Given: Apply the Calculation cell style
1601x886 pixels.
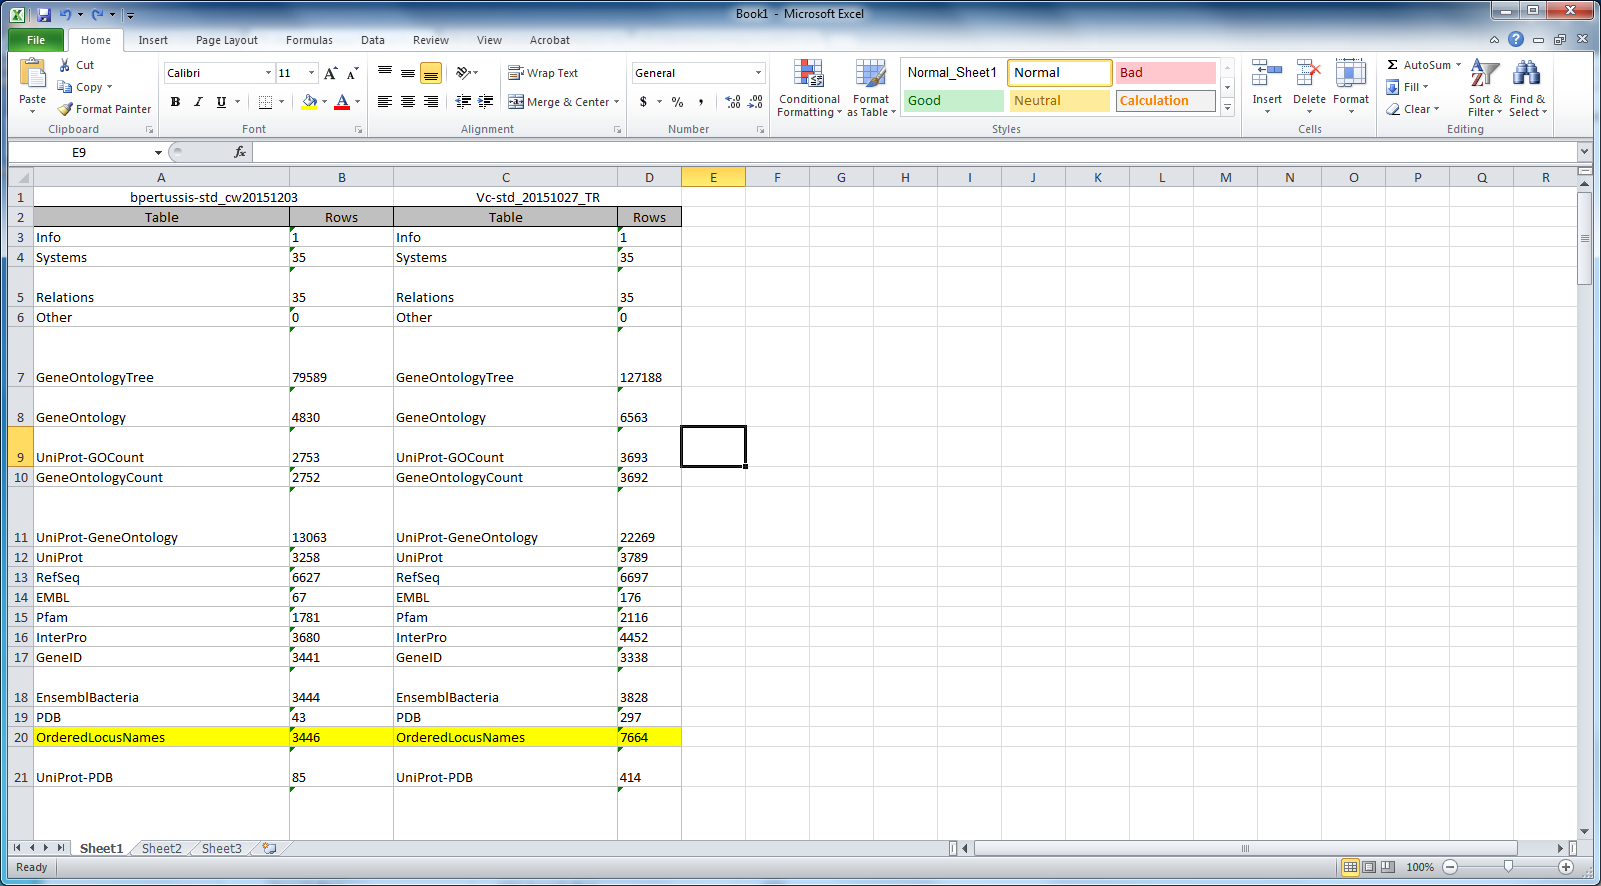Looking at the screenshot, I should coord(1166,101).
